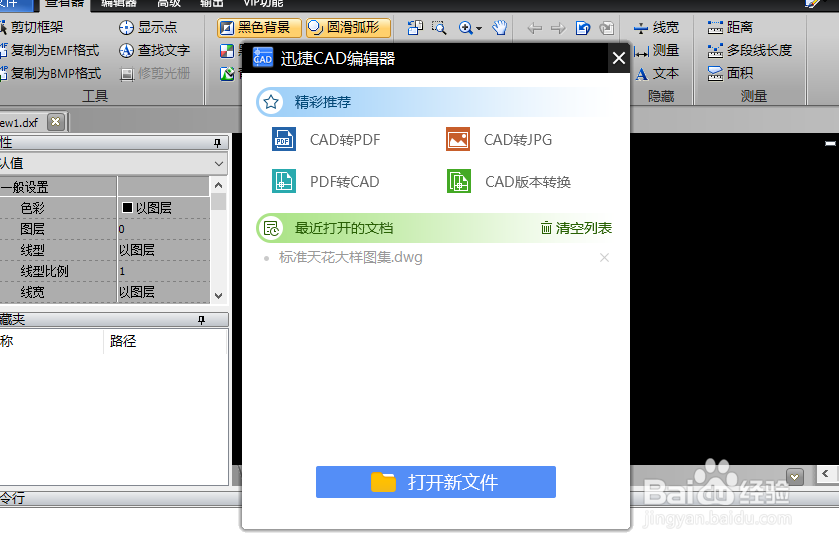This screenshot has height=547, width=839.
Task: Click the 最近打开的文档 recent documents icon
Action: click(x=271, y=228)
